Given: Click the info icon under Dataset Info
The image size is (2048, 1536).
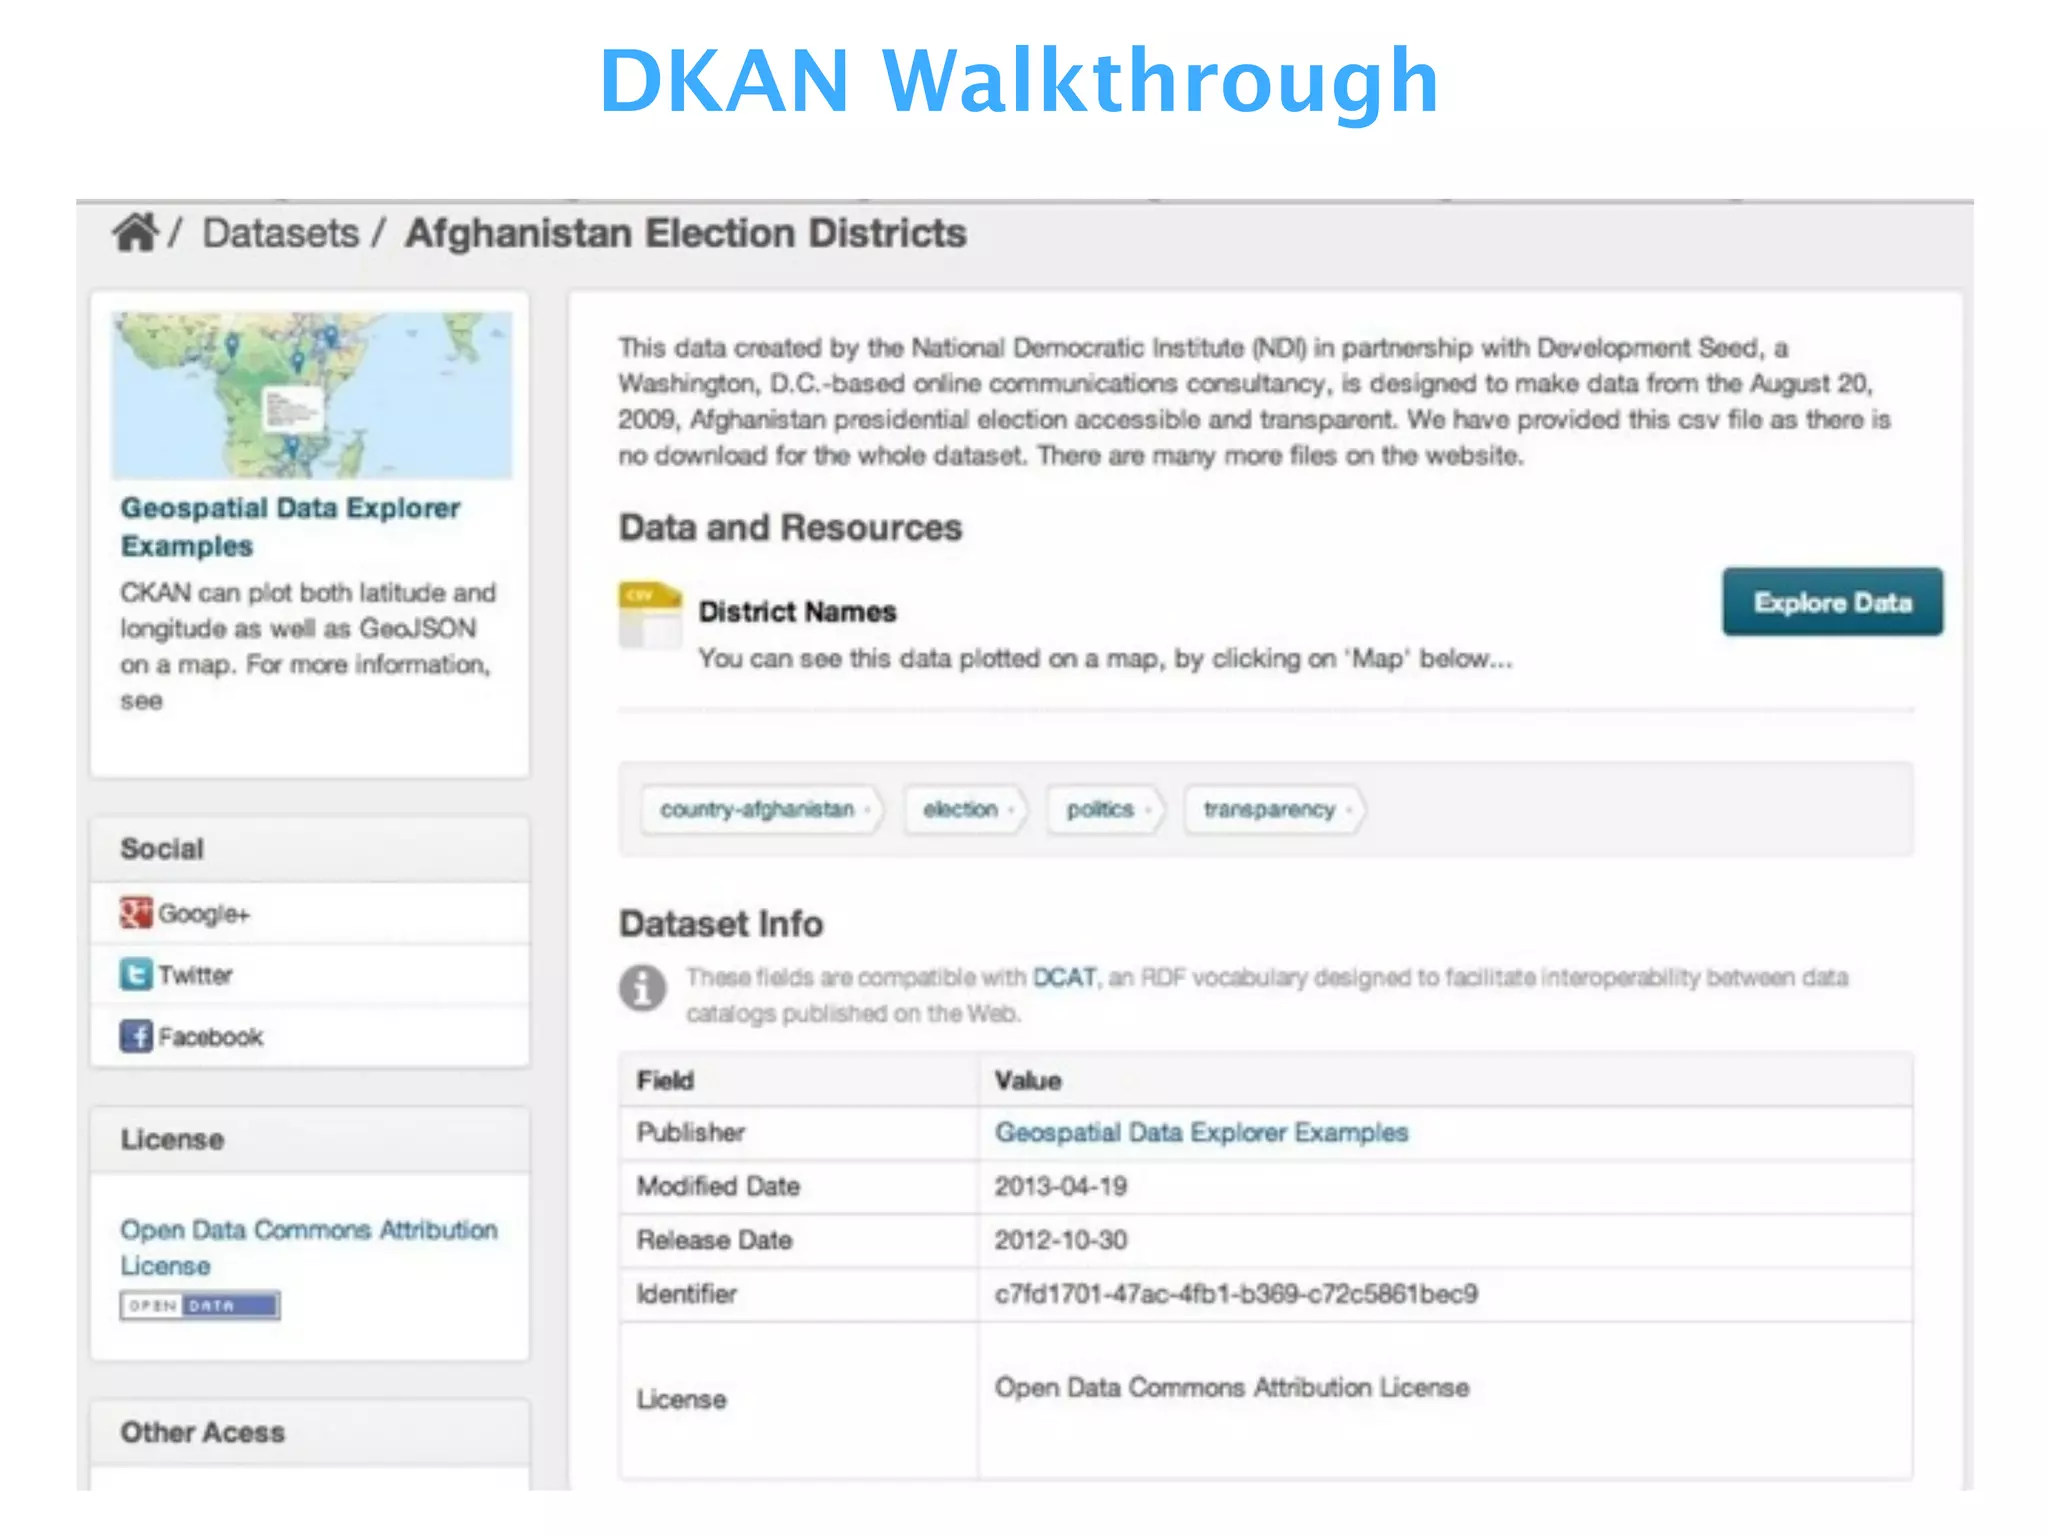Looking at the screenshot, I should 643,989.
